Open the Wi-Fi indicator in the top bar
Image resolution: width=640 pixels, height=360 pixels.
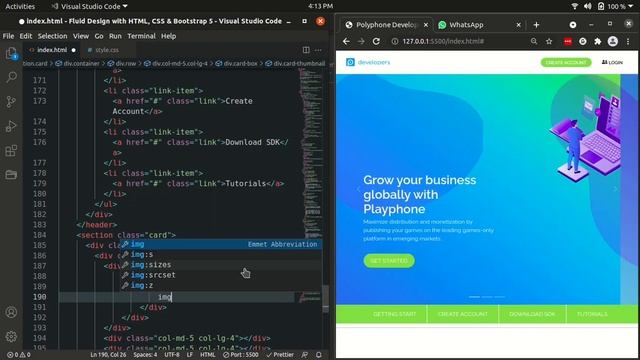(575, 6)
